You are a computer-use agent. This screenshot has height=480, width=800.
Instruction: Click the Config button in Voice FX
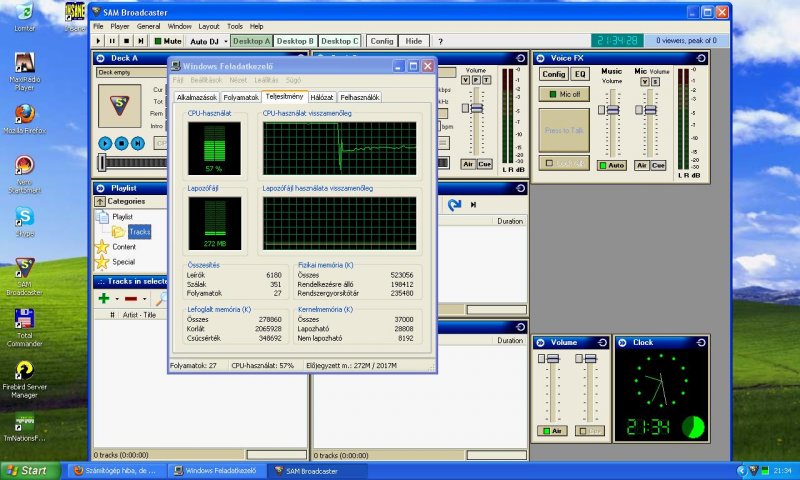click(553, 74)
